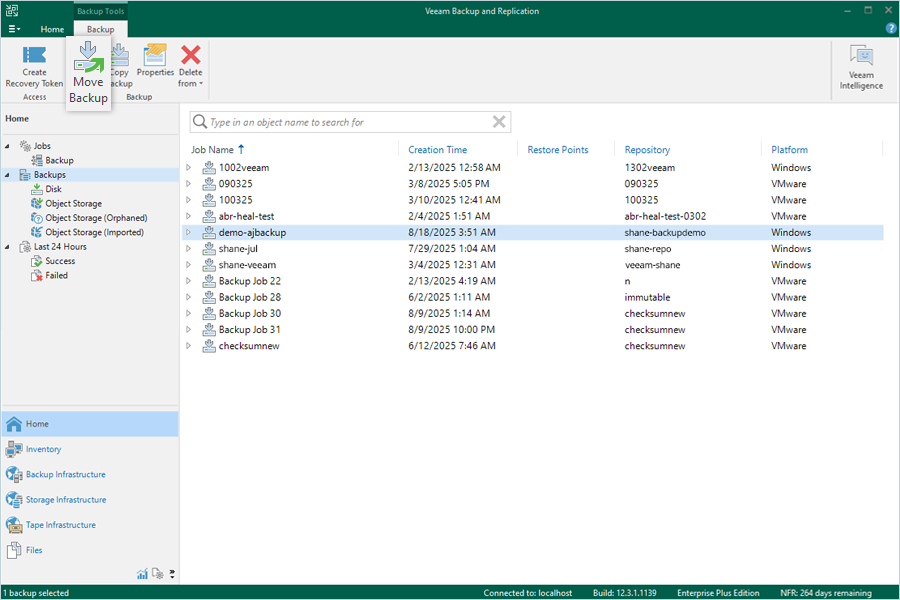Image resolution: width=900 pixels, height=600 pixels.
Task: Click creation time 6/2/2025 1:11 AM
Action: (x=449, y=297)
